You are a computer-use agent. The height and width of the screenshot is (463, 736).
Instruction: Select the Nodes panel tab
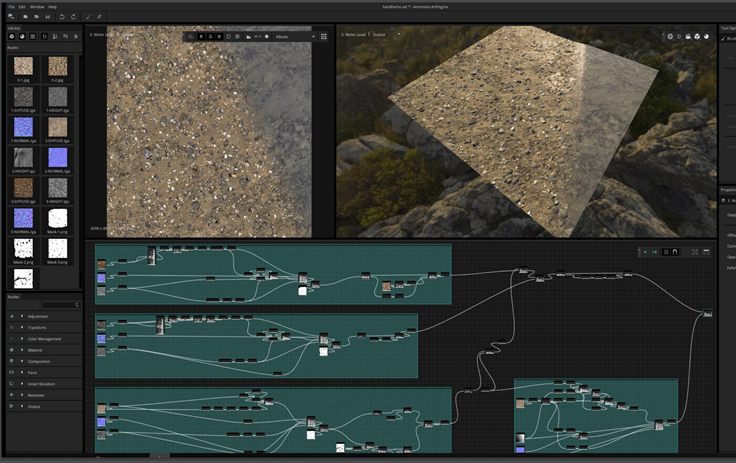click(x=14, y=297)
